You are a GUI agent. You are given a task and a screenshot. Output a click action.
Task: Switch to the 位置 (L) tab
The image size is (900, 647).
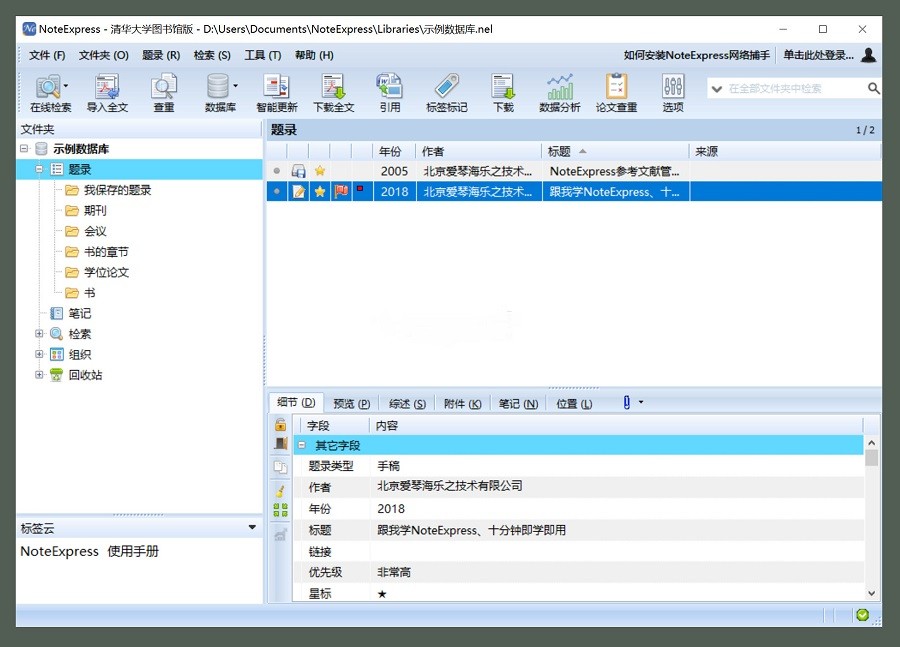coord(574,404)
